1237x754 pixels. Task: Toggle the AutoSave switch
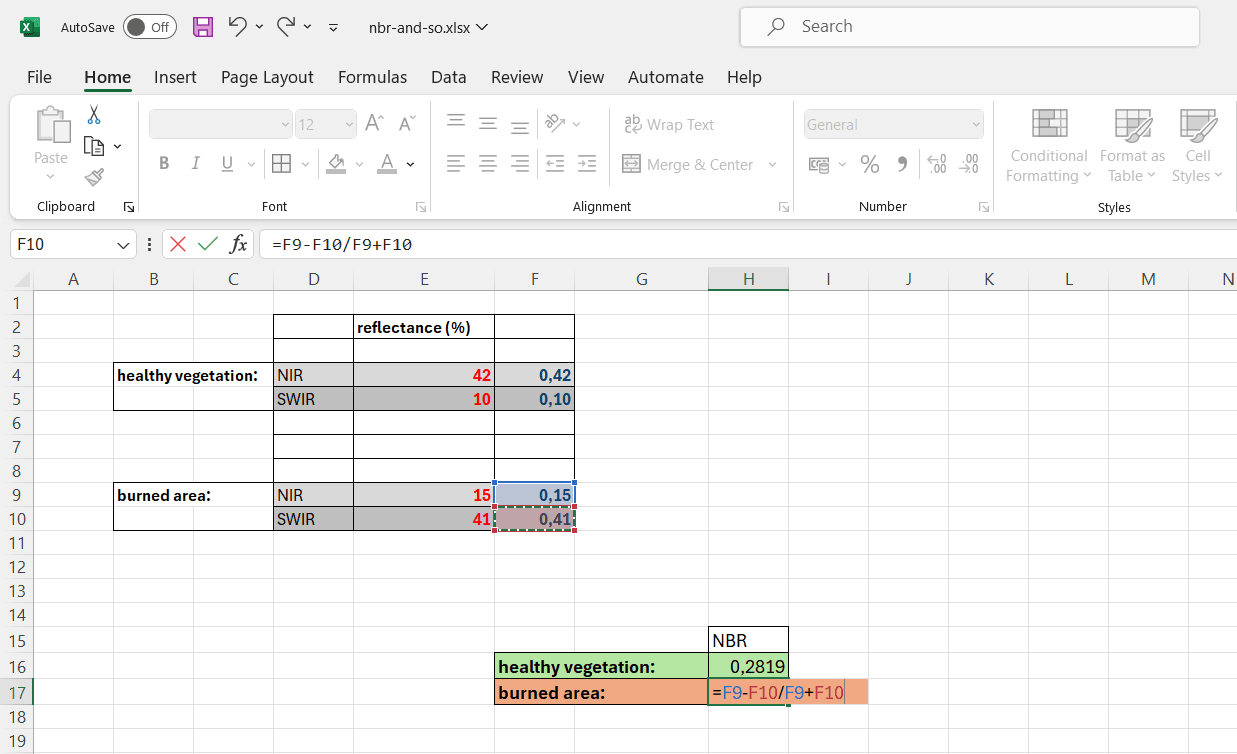[150, 27]
